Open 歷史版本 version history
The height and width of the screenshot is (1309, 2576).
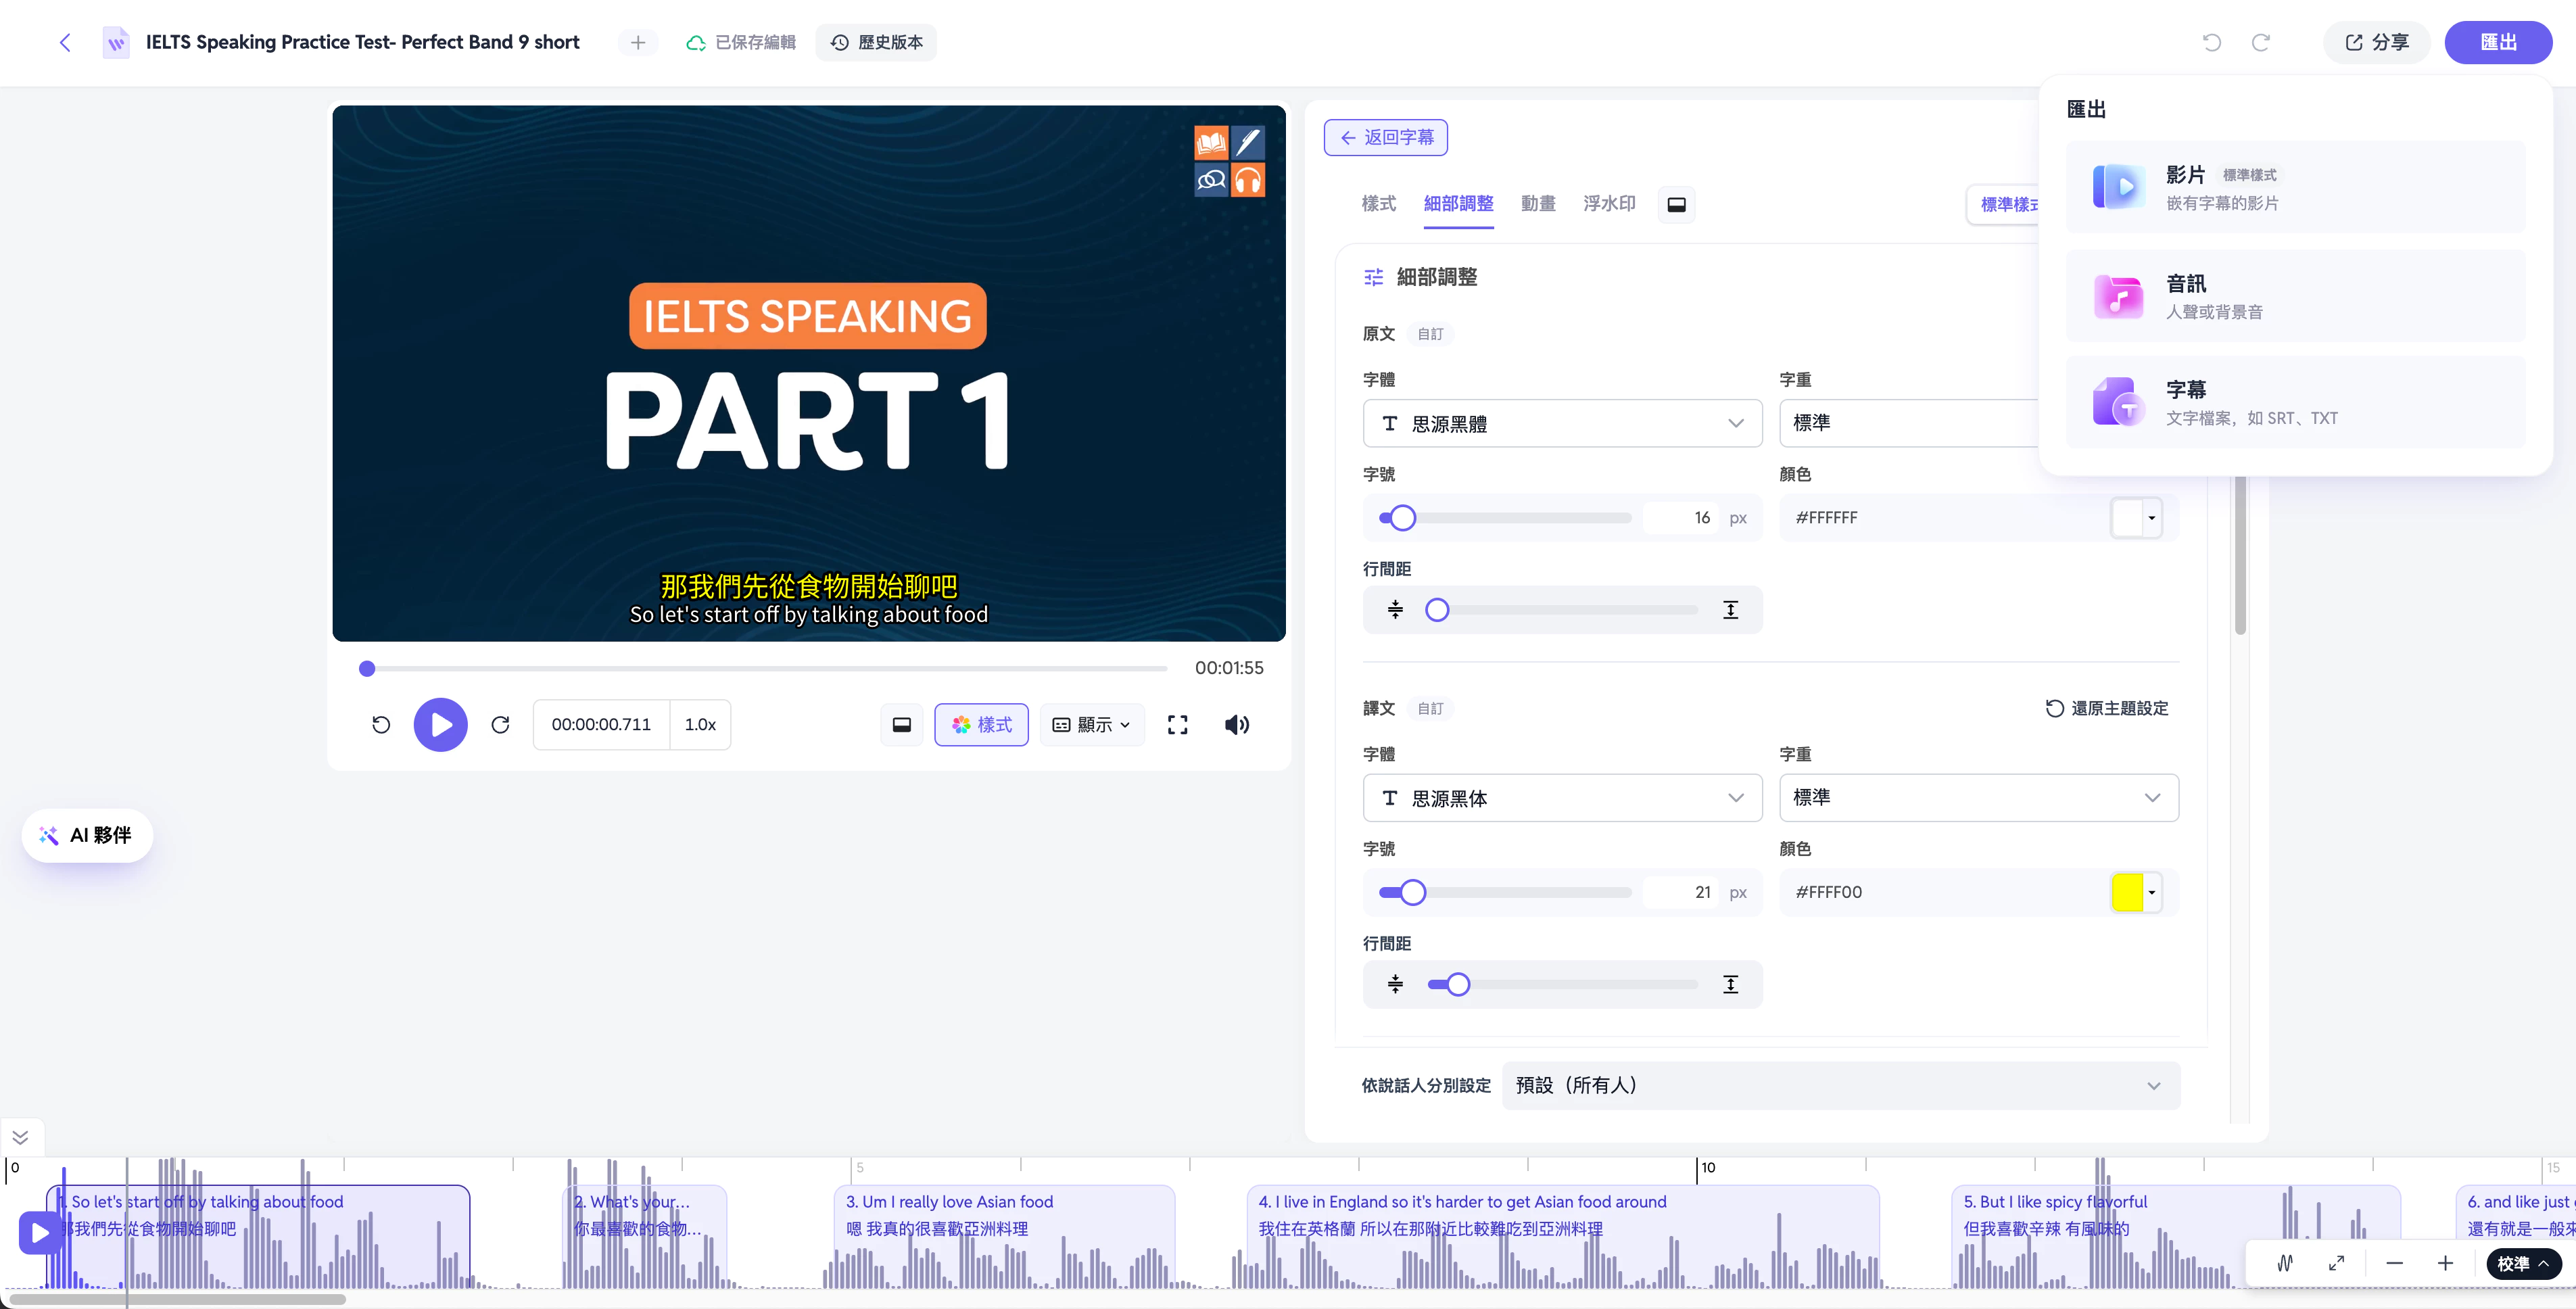tap(876, 42)
